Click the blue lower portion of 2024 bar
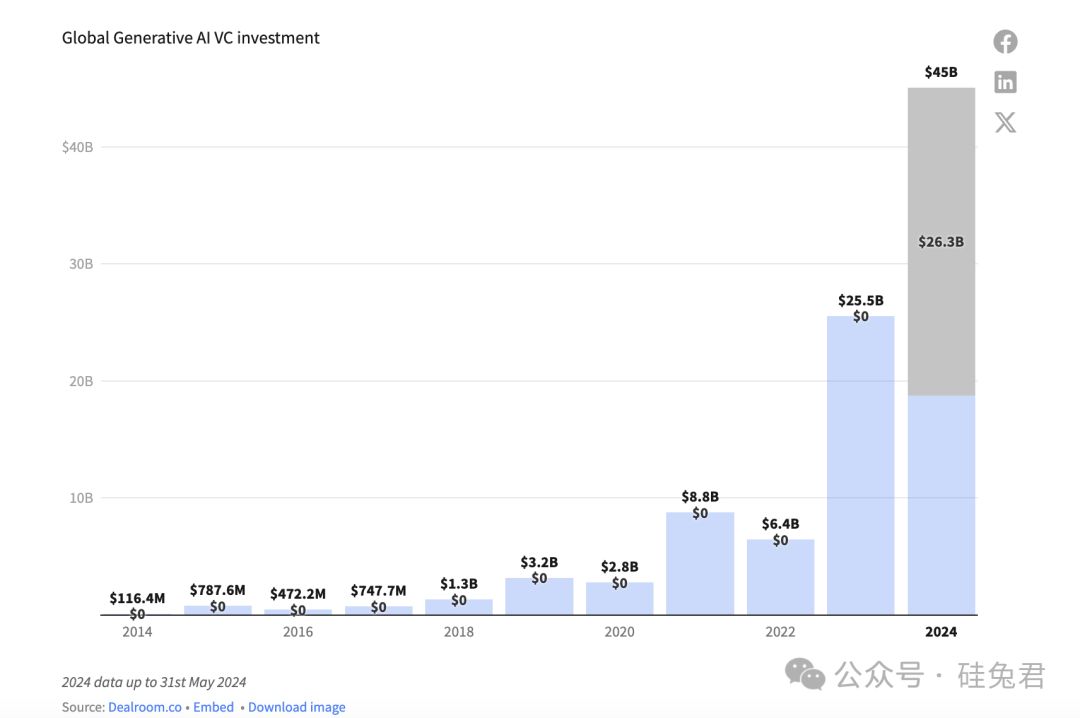This screenshot has height=718, width=1080. pos(941,505)
